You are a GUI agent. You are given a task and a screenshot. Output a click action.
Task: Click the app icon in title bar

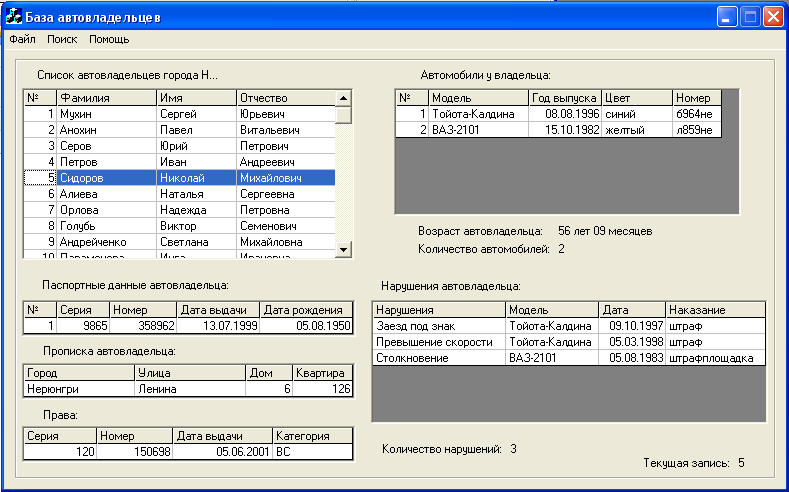[x=14, y=17]
